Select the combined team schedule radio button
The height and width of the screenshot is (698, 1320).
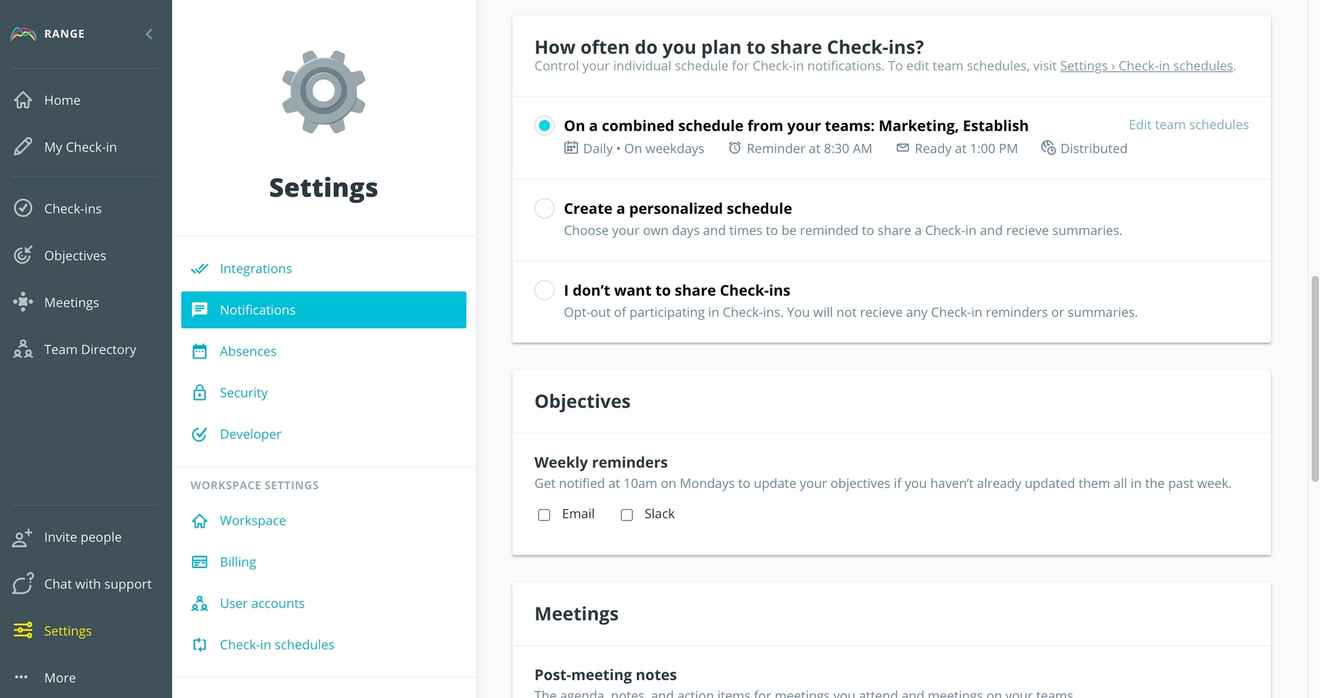(x=544, y=126)
